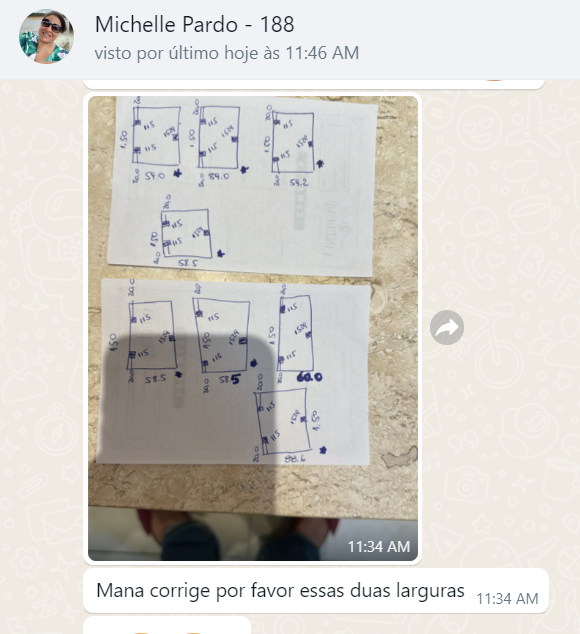Select the 'Mana corrige por favor' message bubble

point(316,590)
